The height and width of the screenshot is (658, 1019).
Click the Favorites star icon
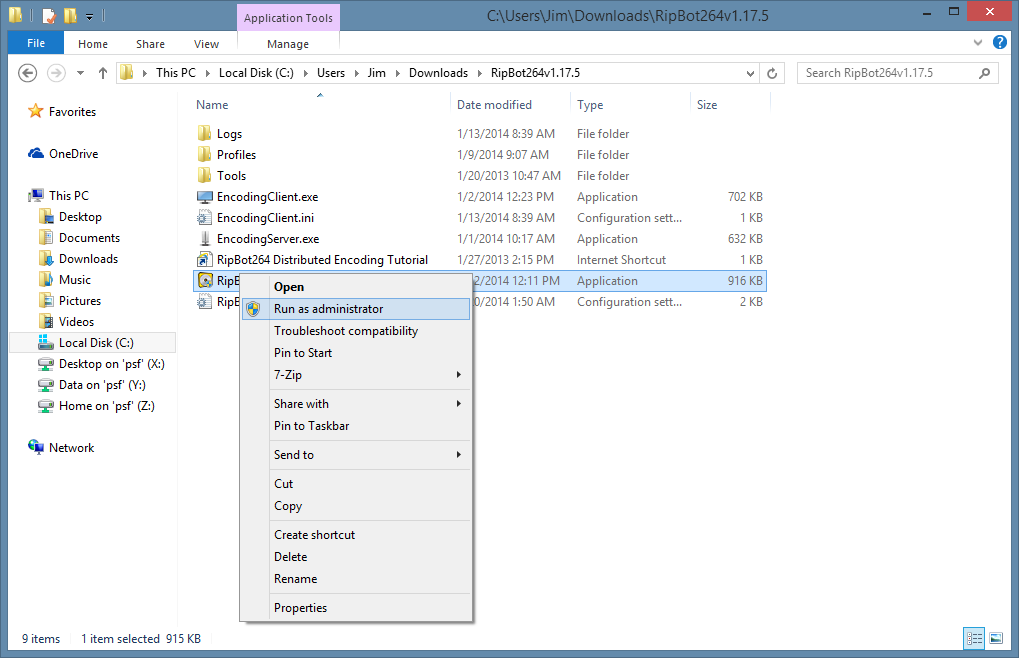coord(36,111)
